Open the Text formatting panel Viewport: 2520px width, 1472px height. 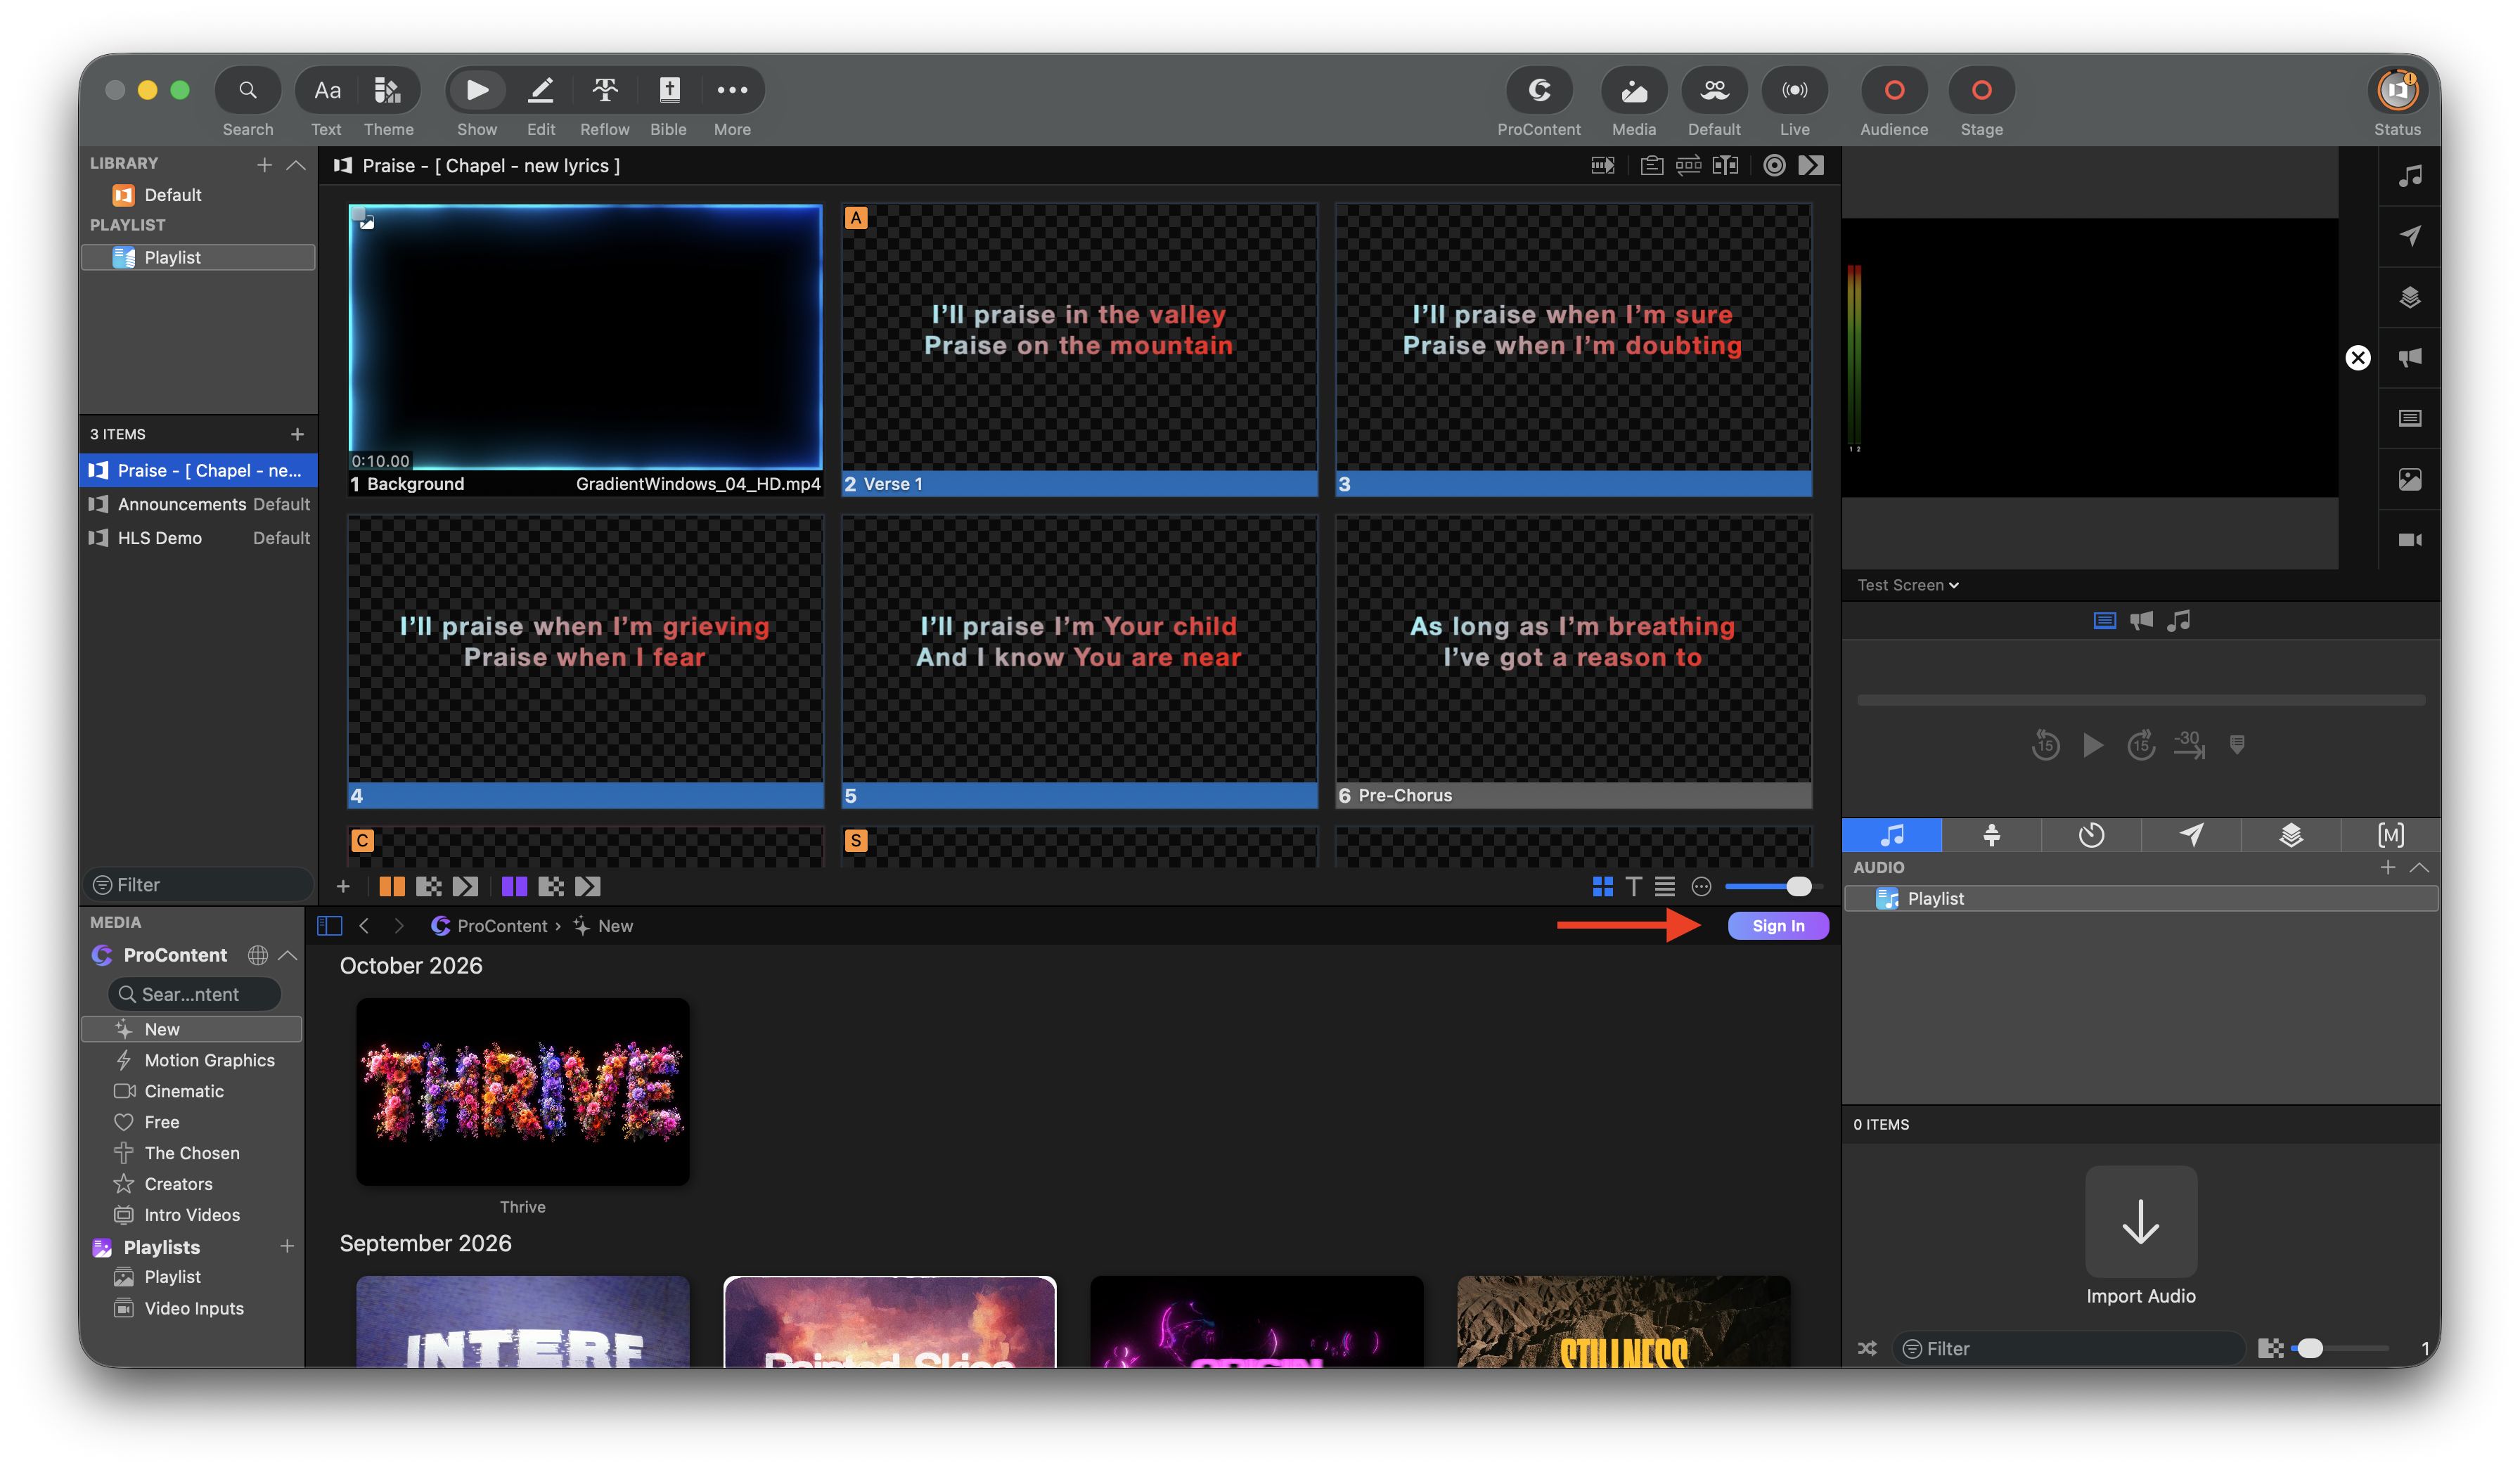click(327, 91)
